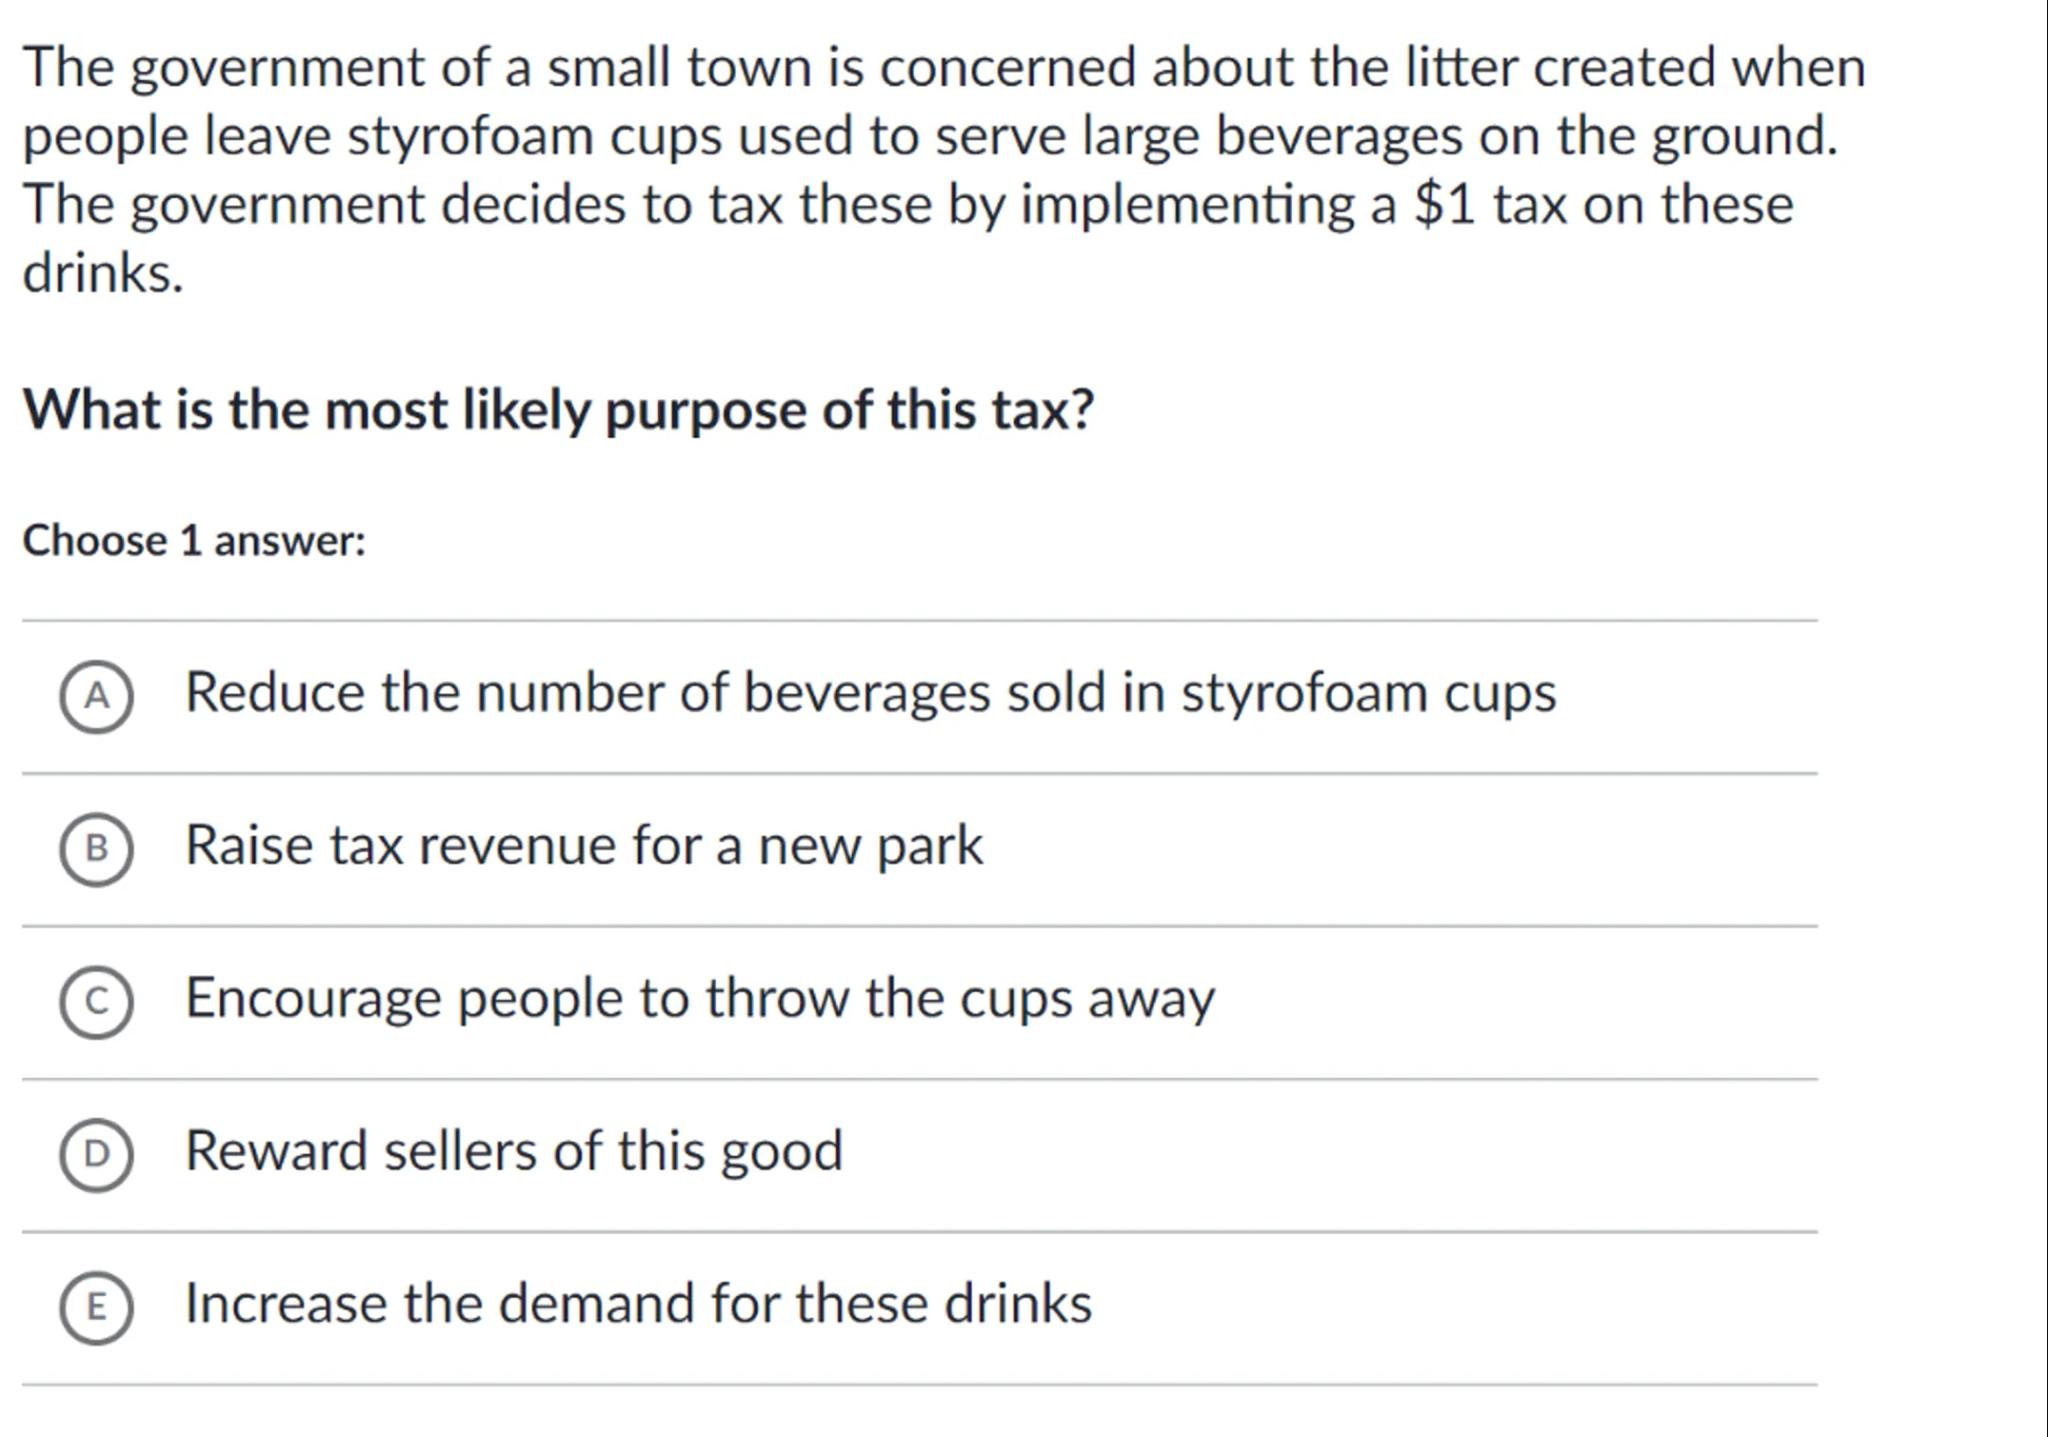Image resolution: width=2048 pixels, height=1437 pixels.
Task: Click "Increase the demand for these drinks"
Action: (x=638, y=1304)
